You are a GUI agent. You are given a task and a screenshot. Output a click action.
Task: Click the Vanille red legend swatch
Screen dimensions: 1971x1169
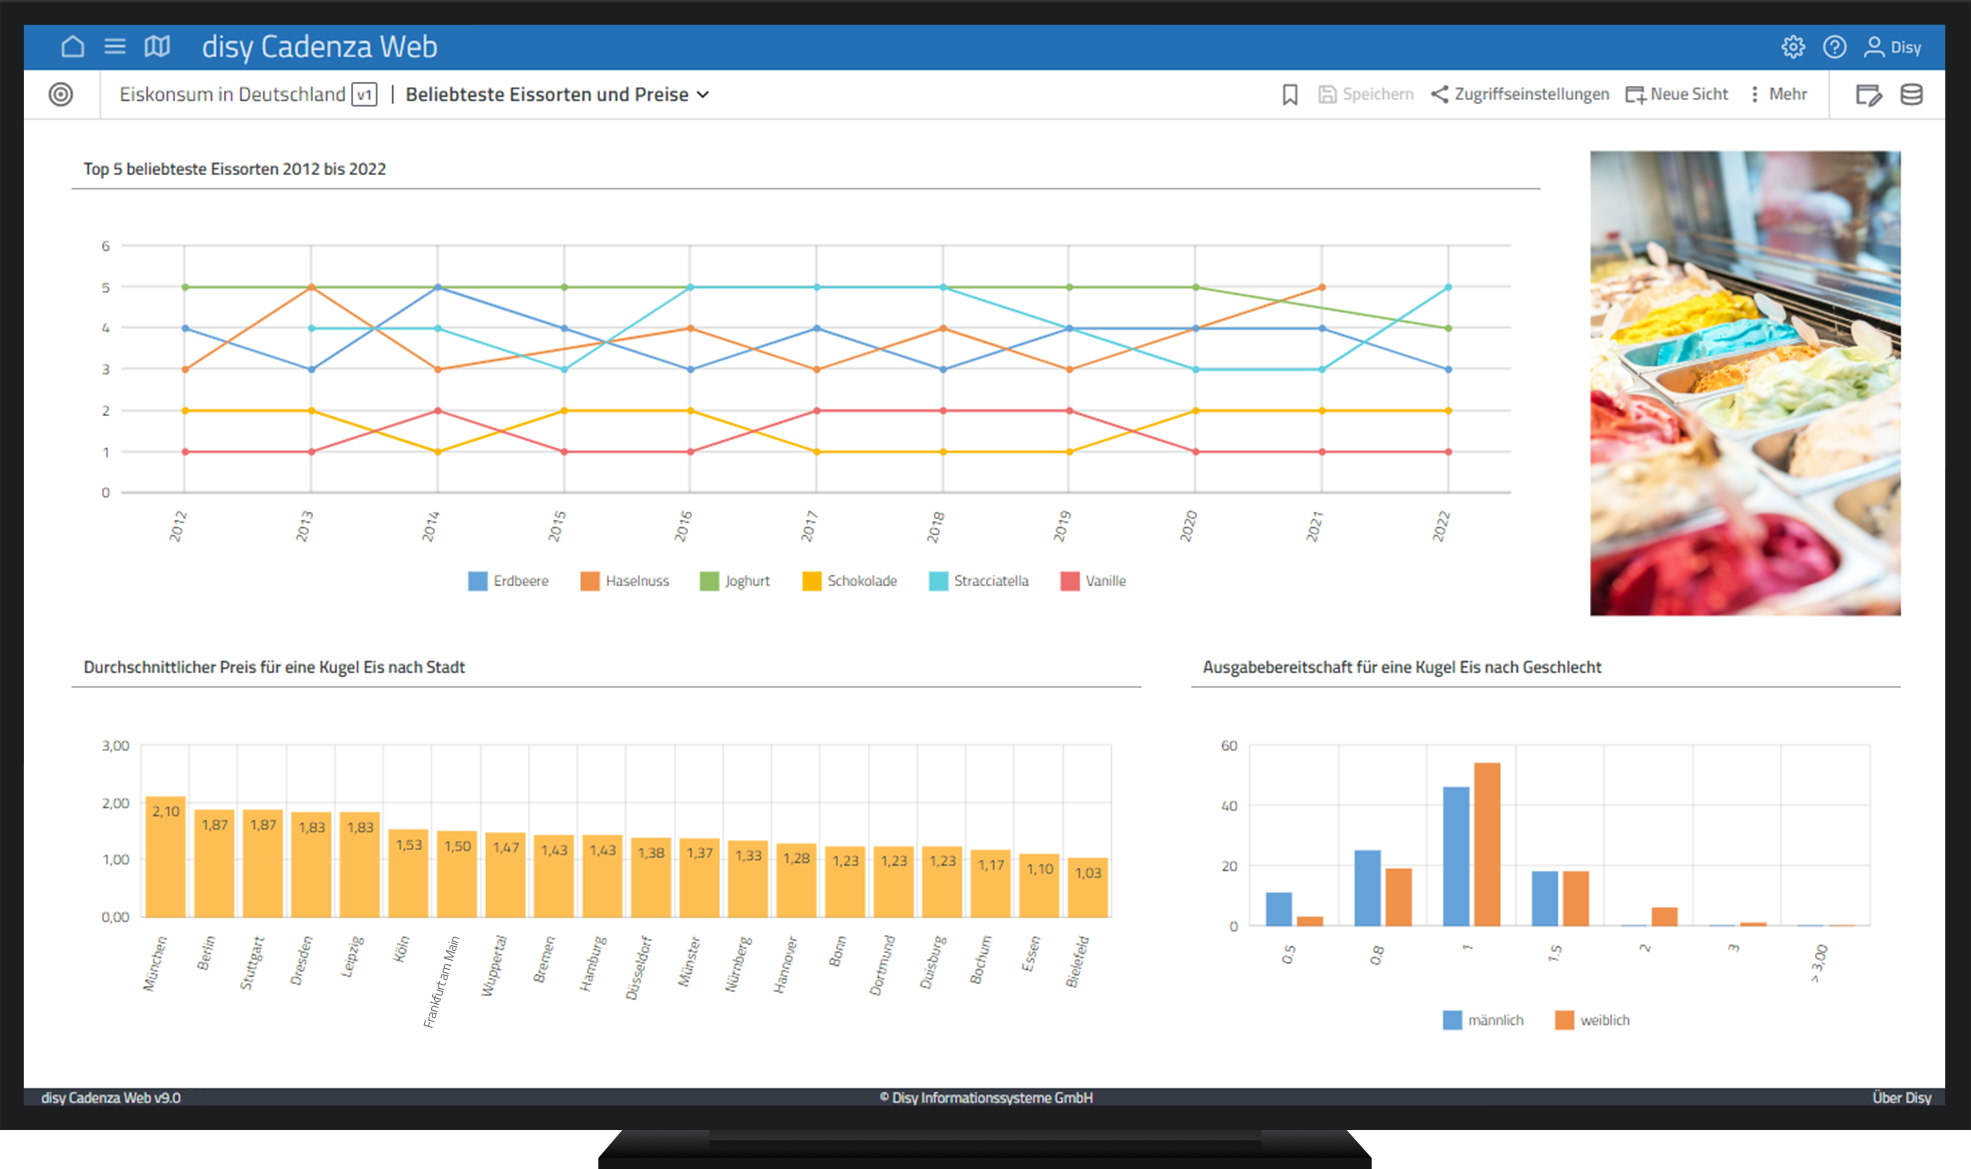[1070, 581]
